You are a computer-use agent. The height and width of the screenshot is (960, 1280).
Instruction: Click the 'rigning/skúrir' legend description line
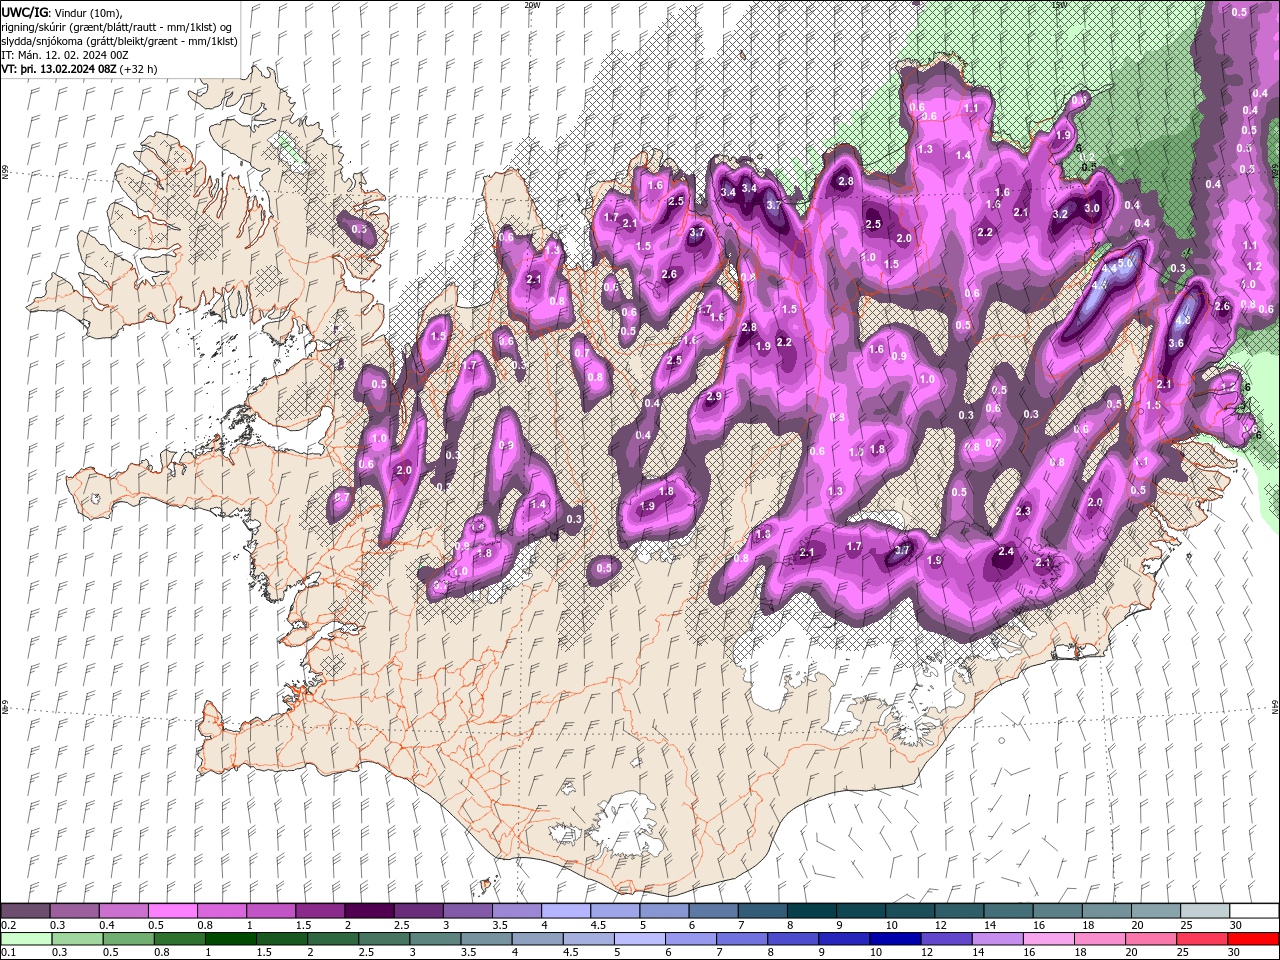pyautogui.click(x=118, y=26)
